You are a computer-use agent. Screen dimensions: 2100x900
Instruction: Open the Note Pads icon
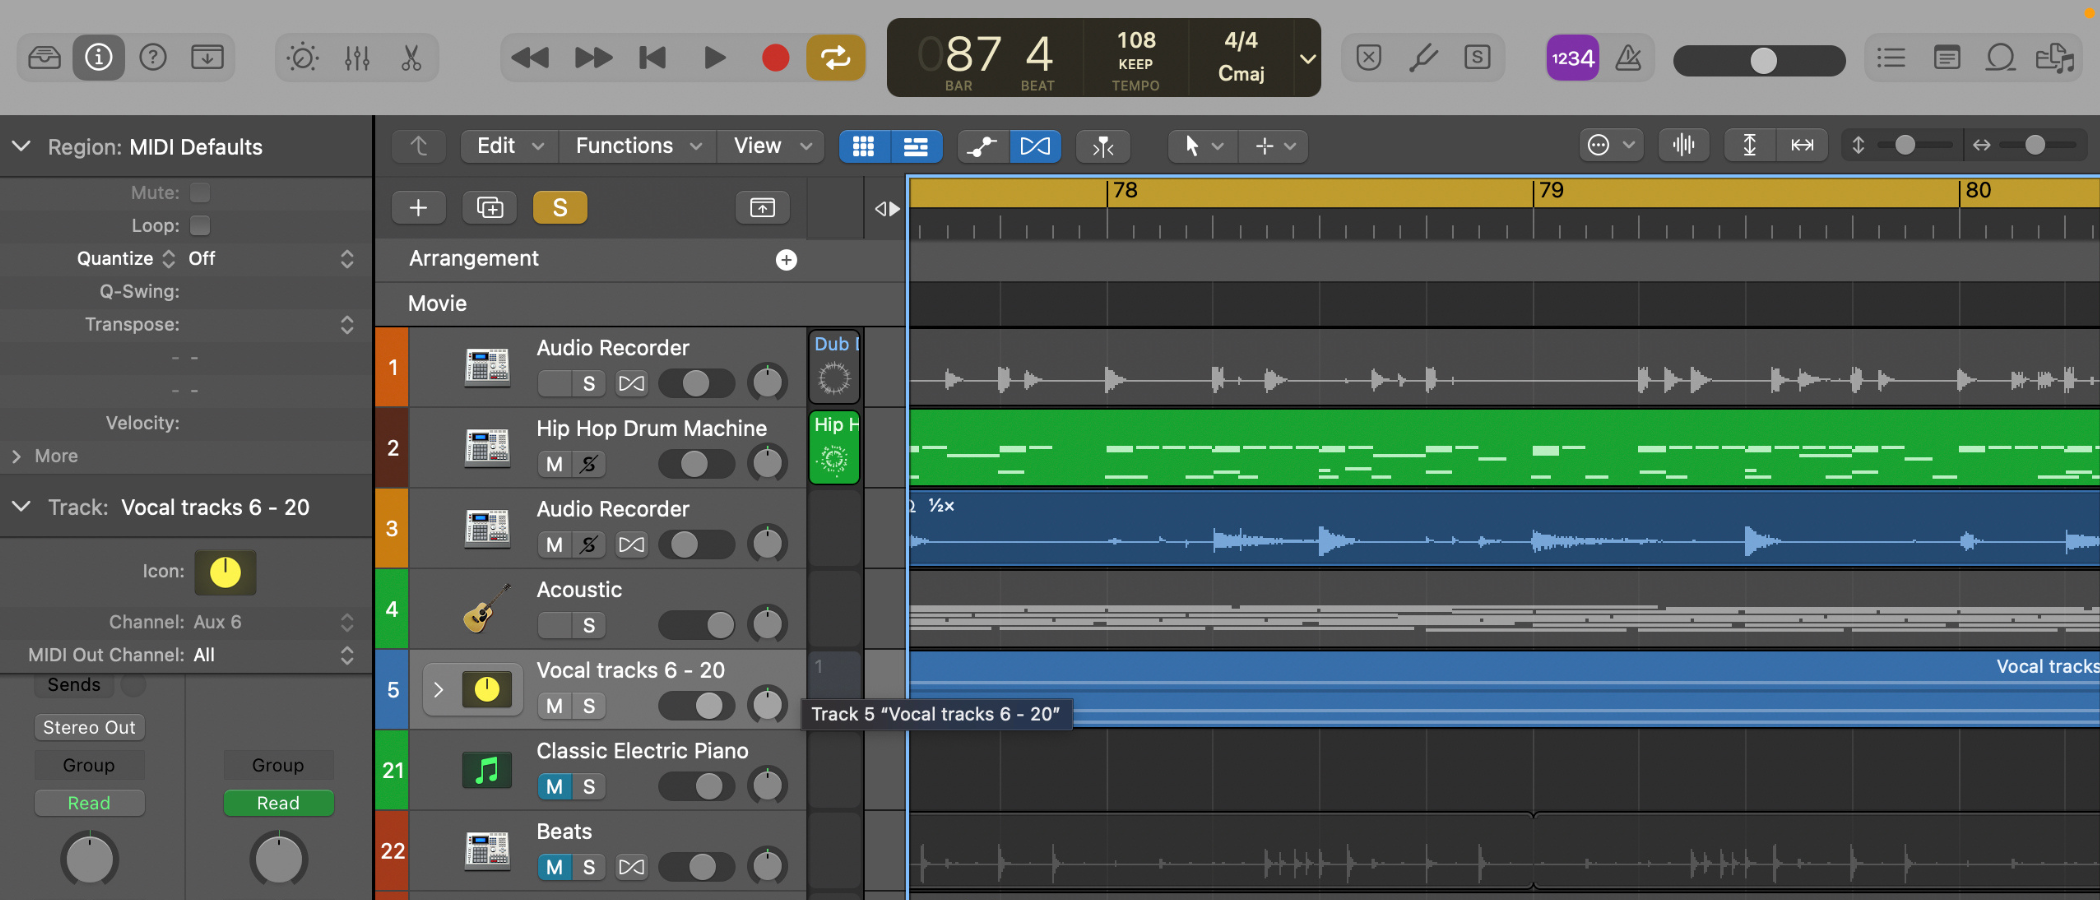(x=1946, y=58)
